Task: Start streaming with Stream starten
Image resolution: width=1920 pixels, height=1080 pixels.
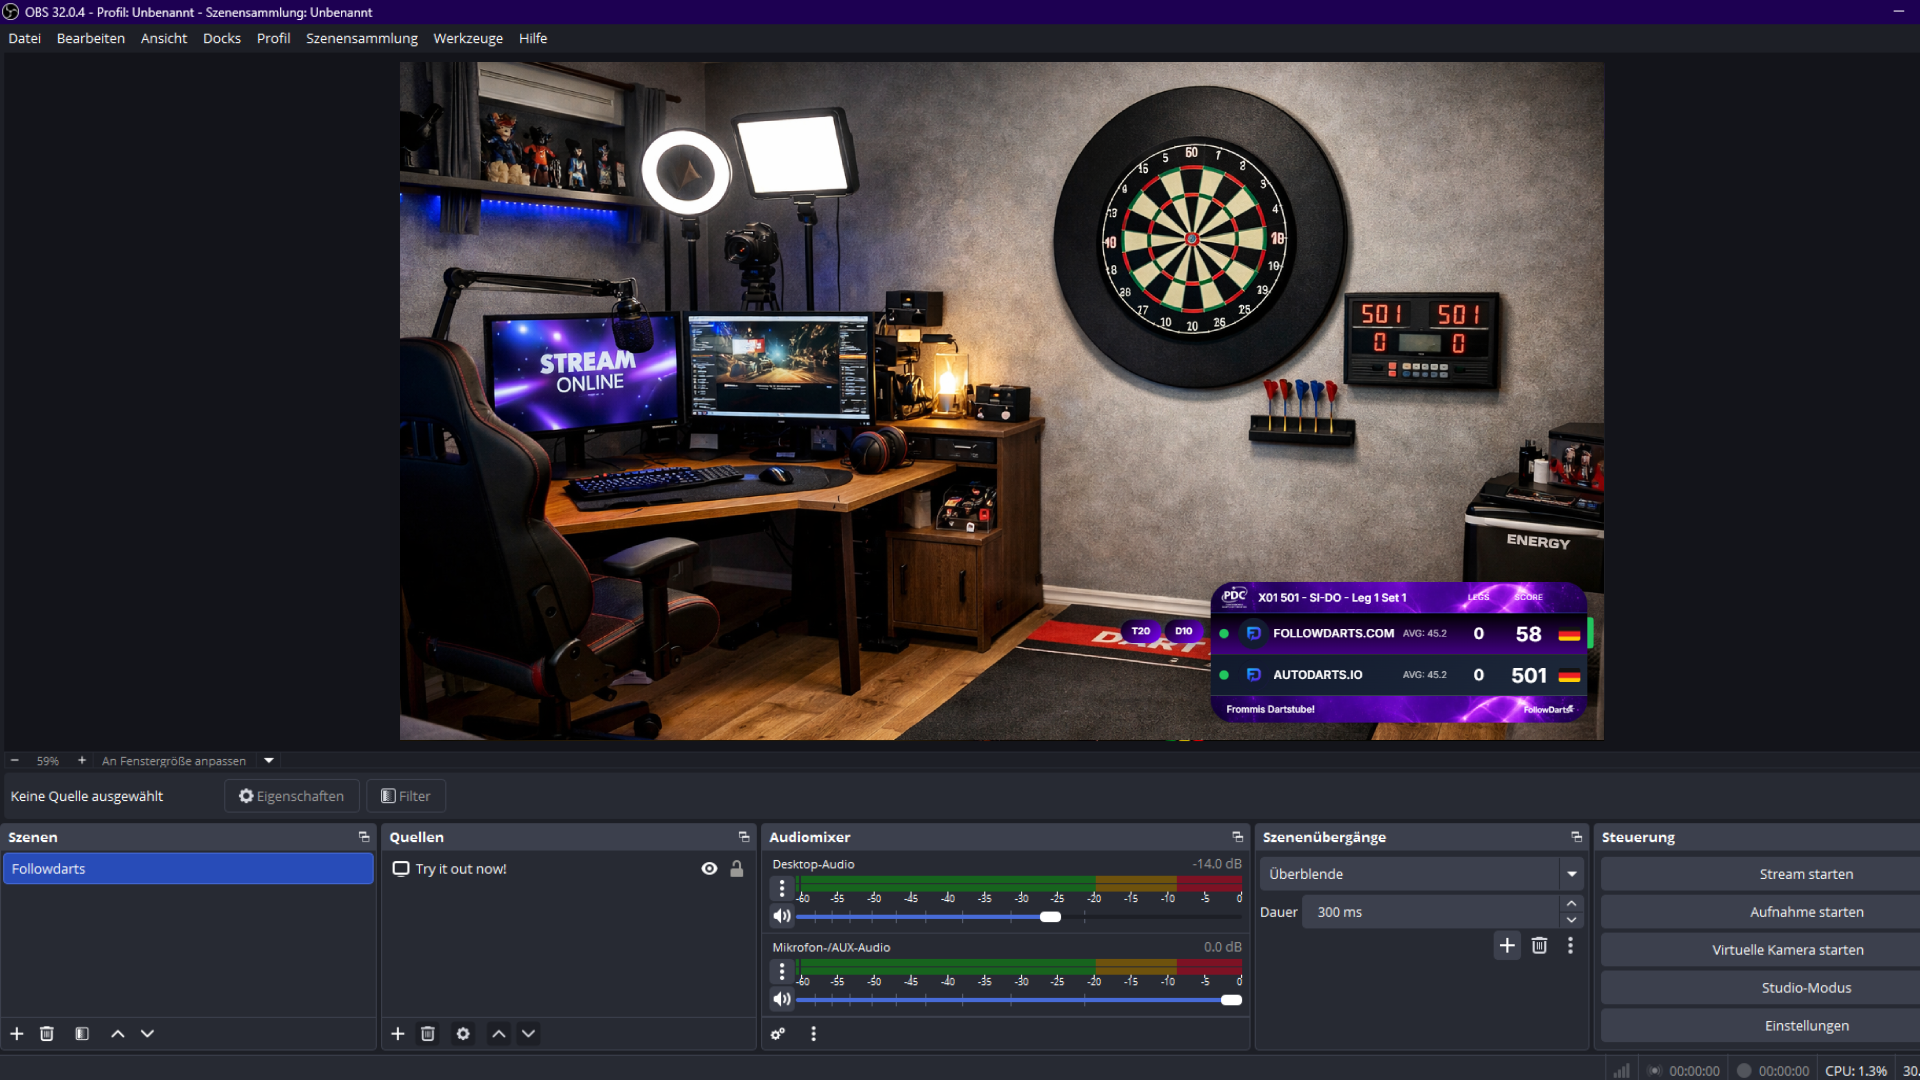Action: [x=1805, y=873]
